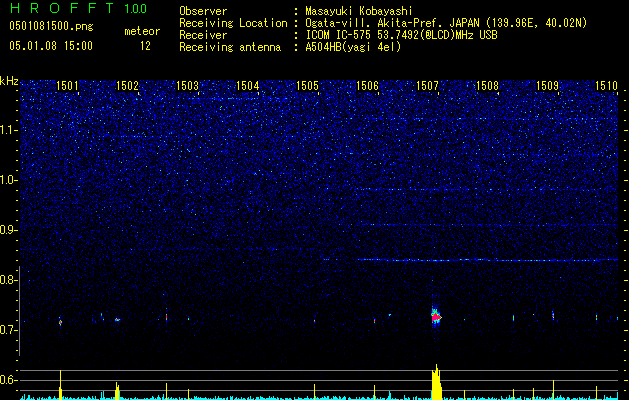Viewport: 629px width, 400px height.
Task: Click the A504HB(yagi 4el) antenna text
Action: tap(353, 47)
